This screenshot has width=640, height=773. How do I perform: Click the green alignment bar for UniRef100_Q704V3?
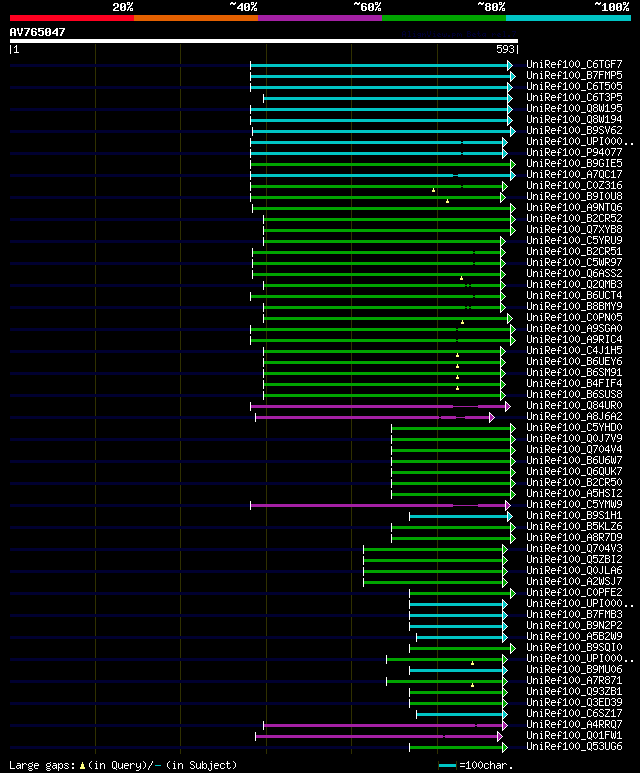(x=433, y=550)
